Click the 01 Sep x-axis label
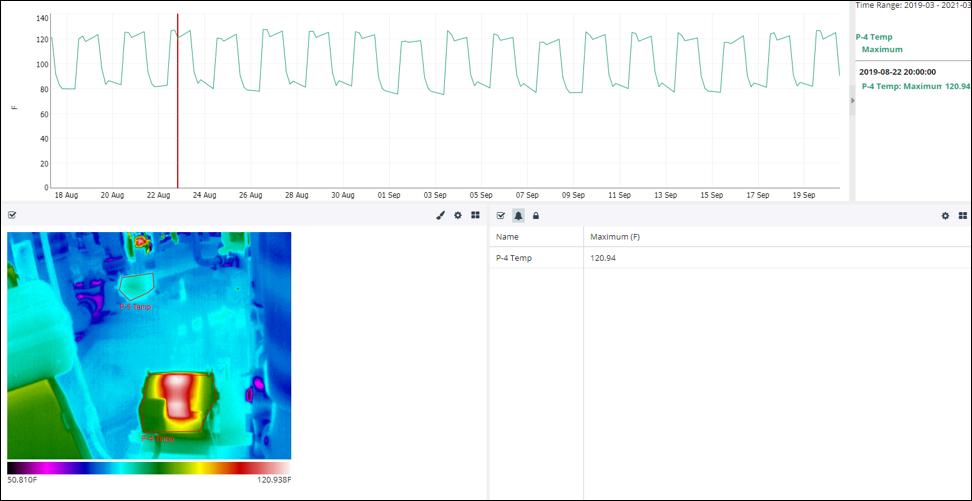Image resolution: width=972 pixels, height=501 pixels. click(x=389, y=195)
